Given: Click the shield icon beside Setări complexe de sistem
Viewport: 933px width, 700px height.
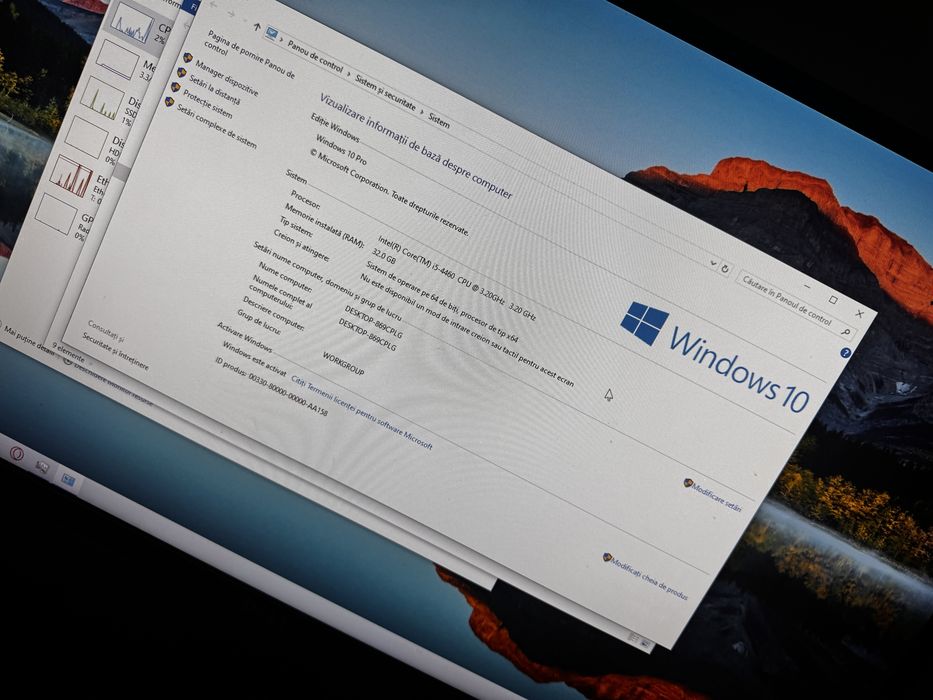Looking at the screenshot, I should [170, 102].
